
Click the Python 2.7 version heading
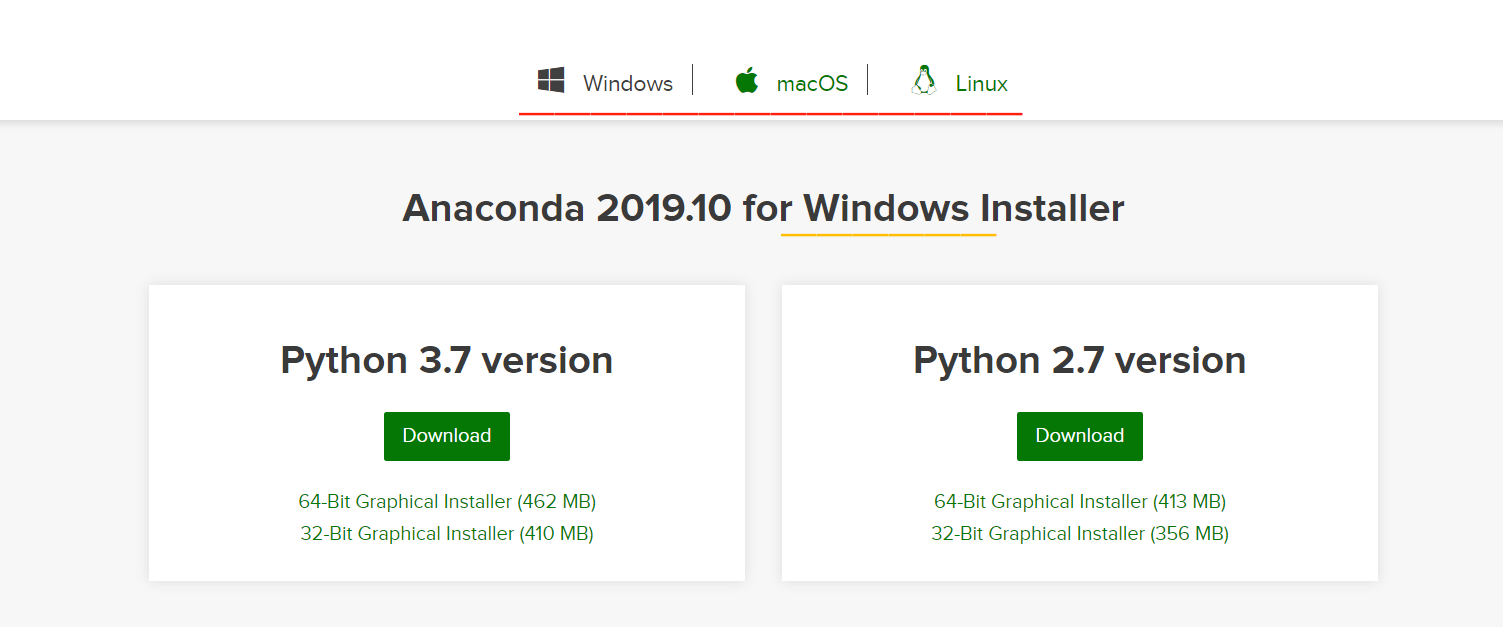[1079, 360]
